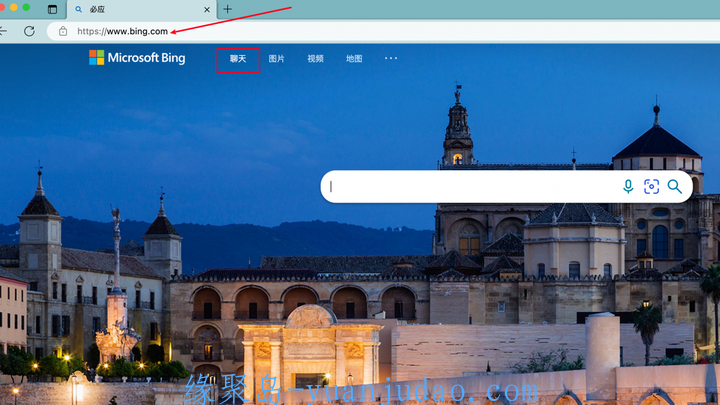Open the tab overview sidebar icon

52,9
